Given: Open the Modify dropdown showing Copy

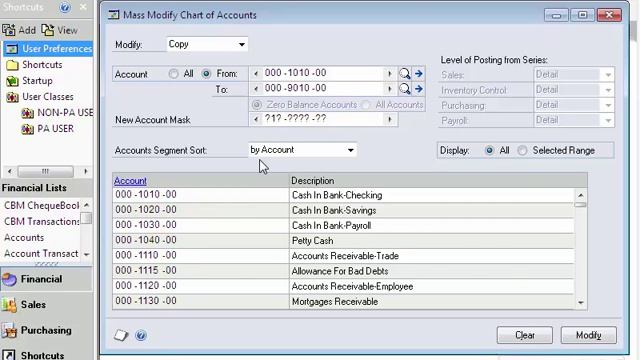Looking at the screenshot, I should click(x=207, y=44).
